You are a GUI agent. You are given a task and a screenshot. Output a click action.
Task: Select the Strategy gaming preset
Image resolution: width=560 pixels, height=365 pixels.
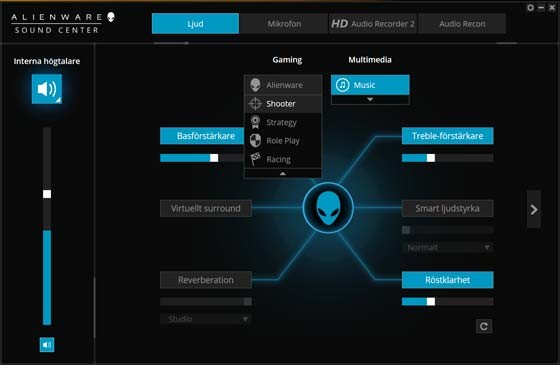282,122
